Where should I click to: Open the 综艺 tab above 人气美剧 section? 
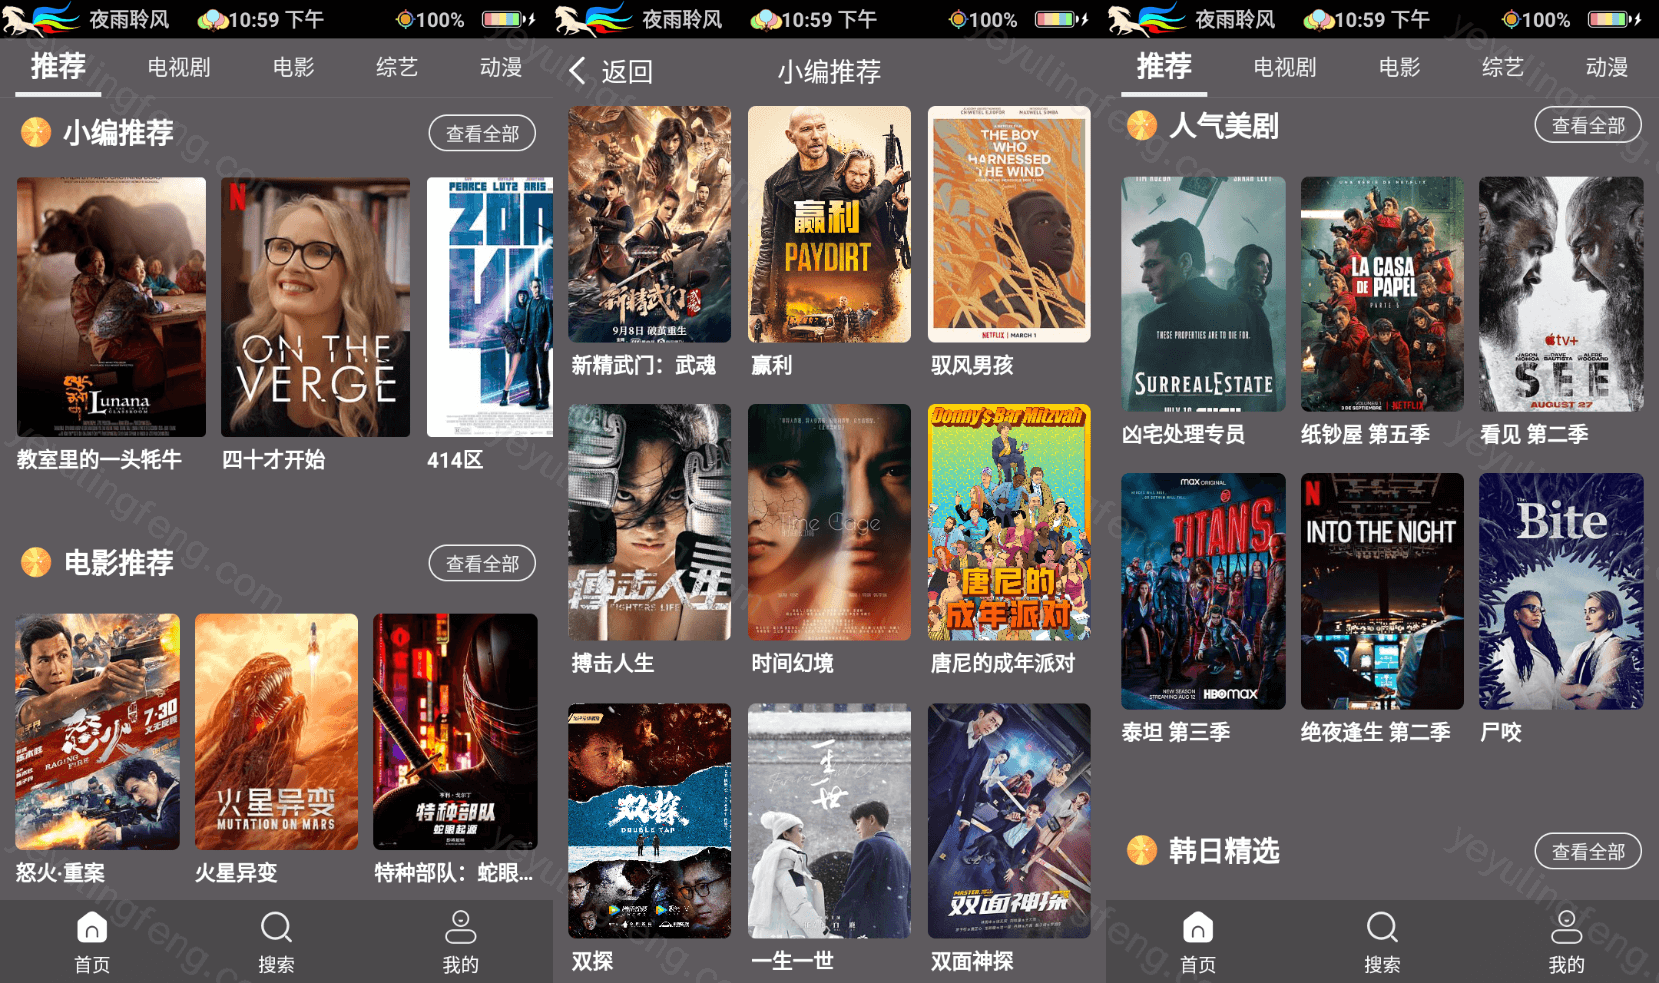[x=1503, y=67]
